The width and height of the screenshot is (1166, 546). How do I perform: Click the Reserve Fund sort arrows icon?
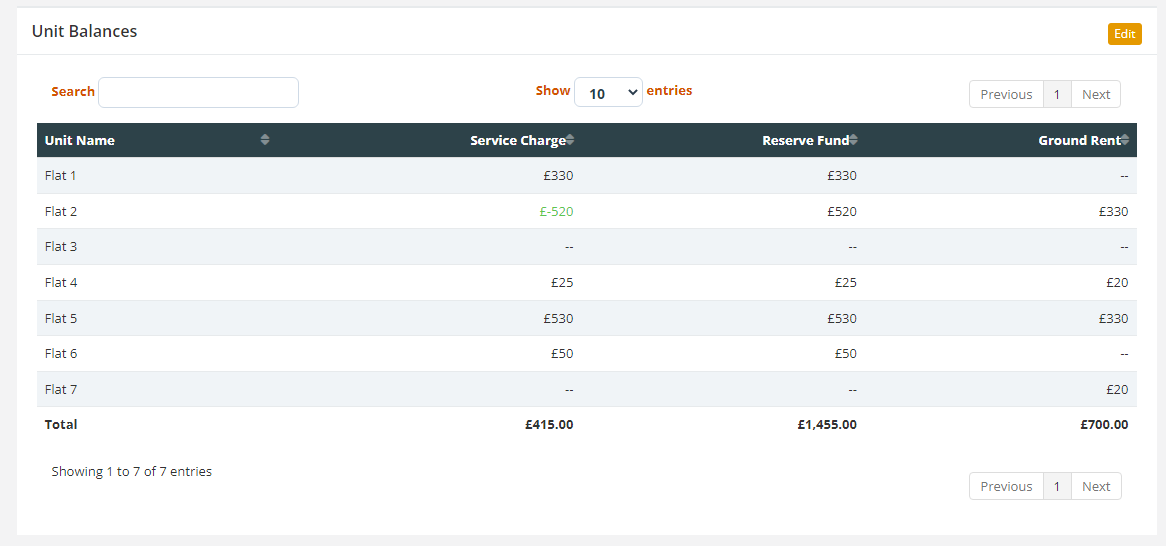tap(854, 140)
